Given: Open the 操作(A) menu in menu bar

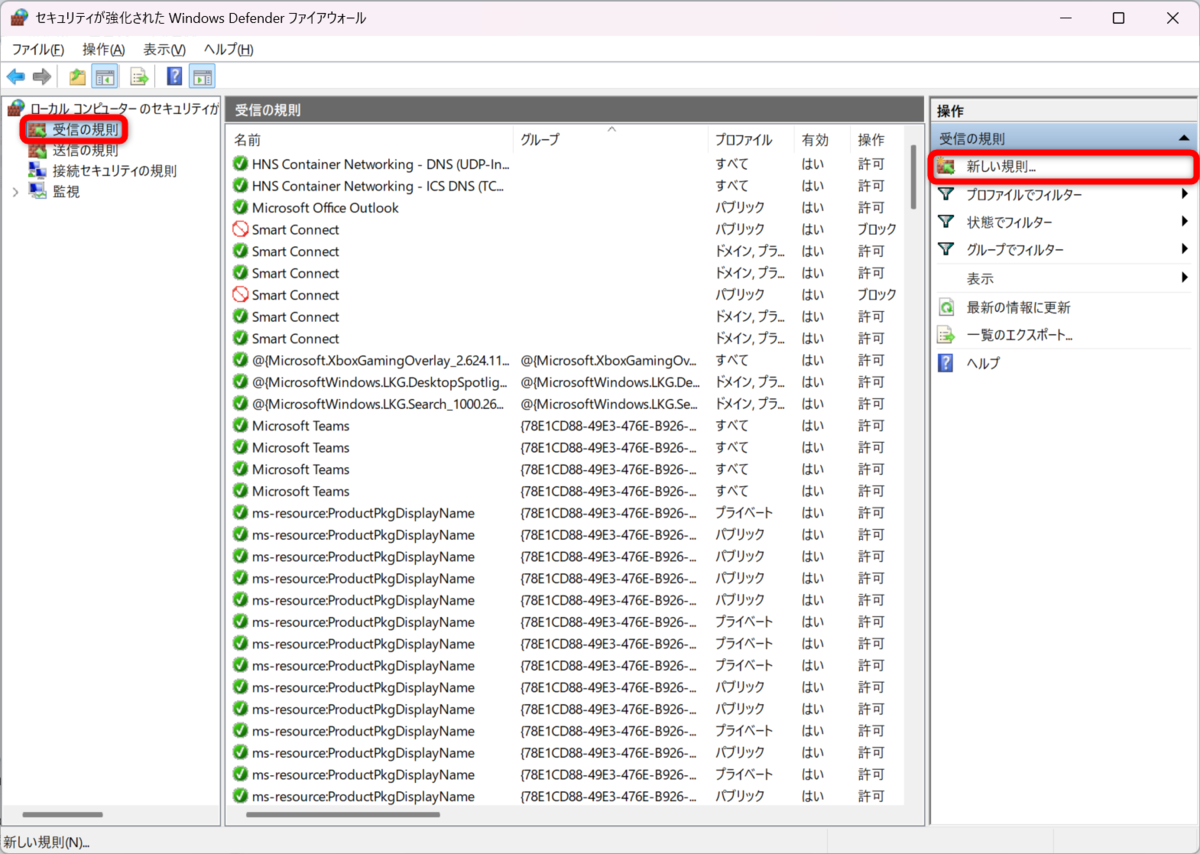Looking at the screenshot, I should [104, 49].
